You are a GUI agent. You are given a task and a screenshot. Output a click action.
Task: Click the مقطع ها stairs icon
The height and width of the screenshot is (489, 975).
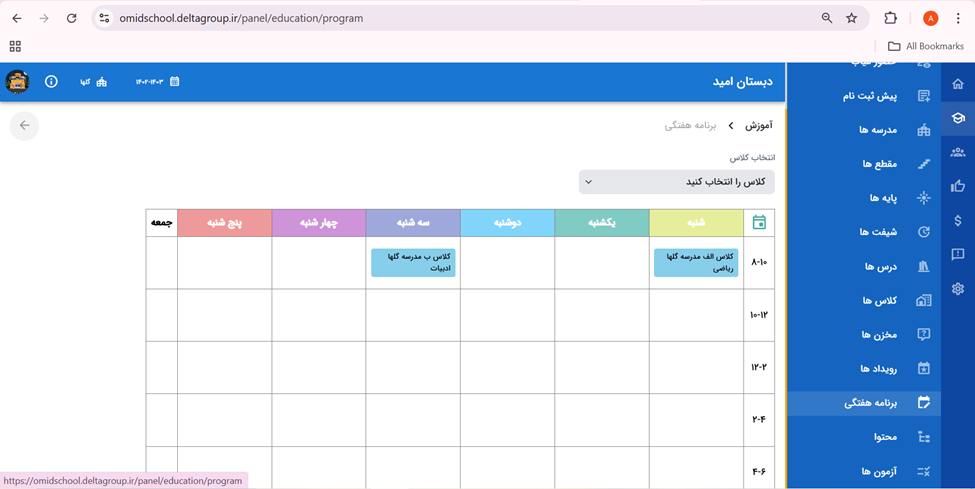(924, 164)
